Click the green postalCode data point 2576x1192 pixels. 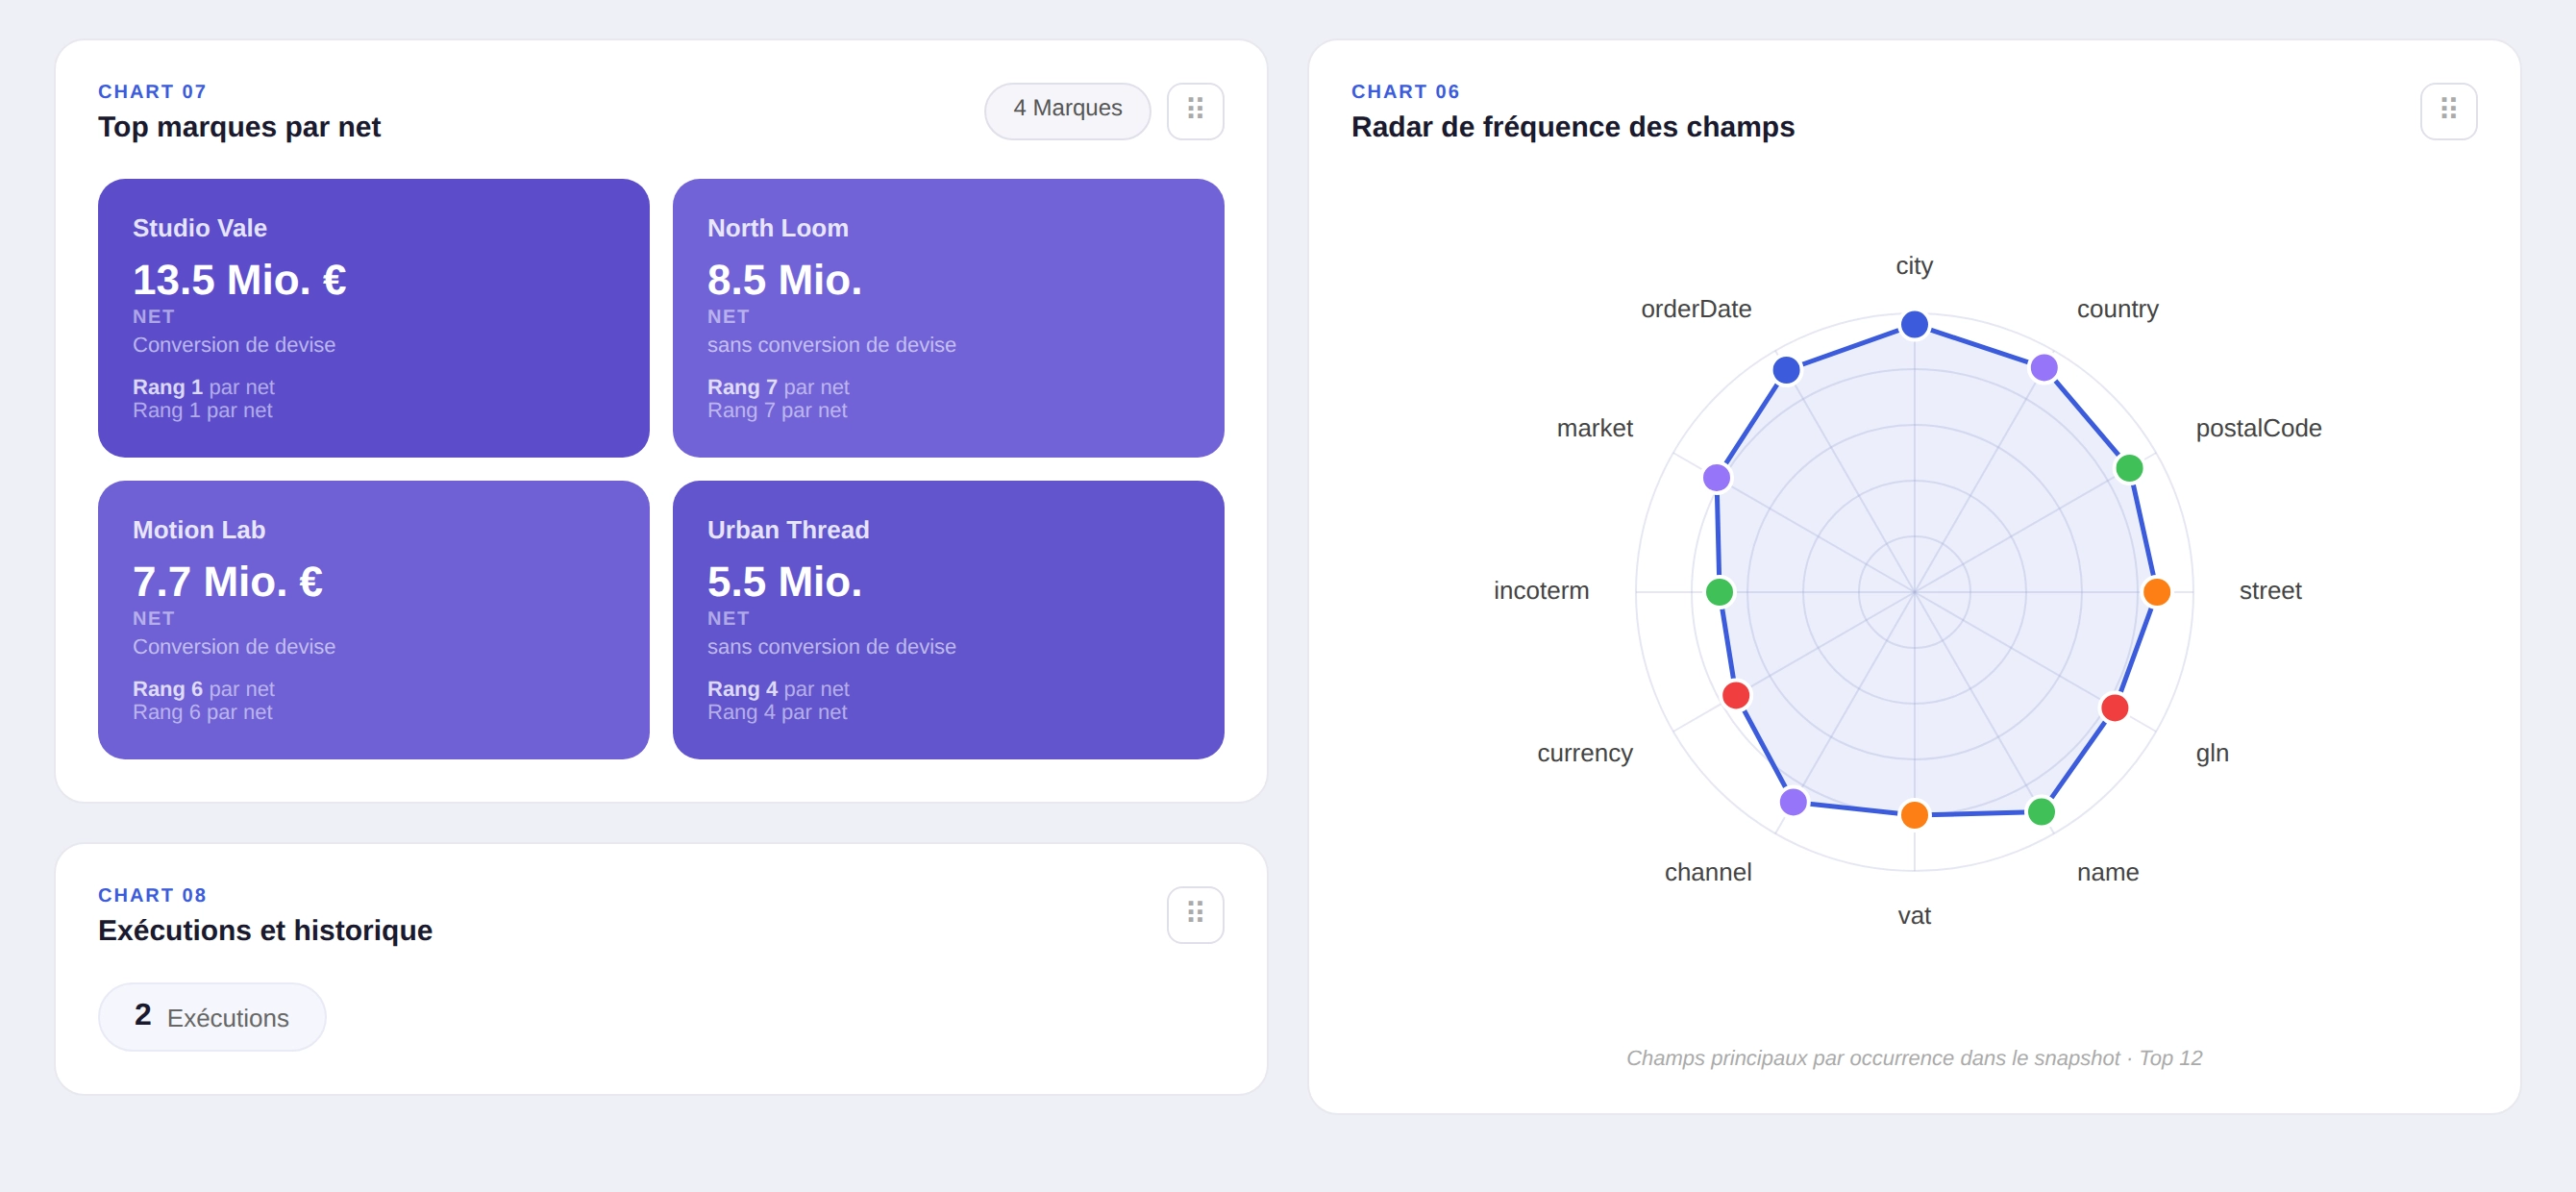pyautogui.click(x=2128, y=467)
